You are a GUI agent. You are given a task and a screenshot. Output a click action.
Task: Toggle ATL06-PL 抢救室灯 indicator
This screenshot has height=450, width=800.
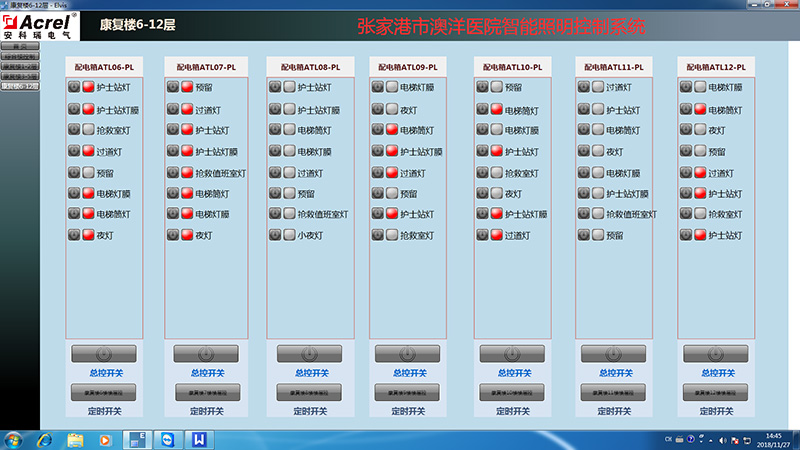point(88,130)
